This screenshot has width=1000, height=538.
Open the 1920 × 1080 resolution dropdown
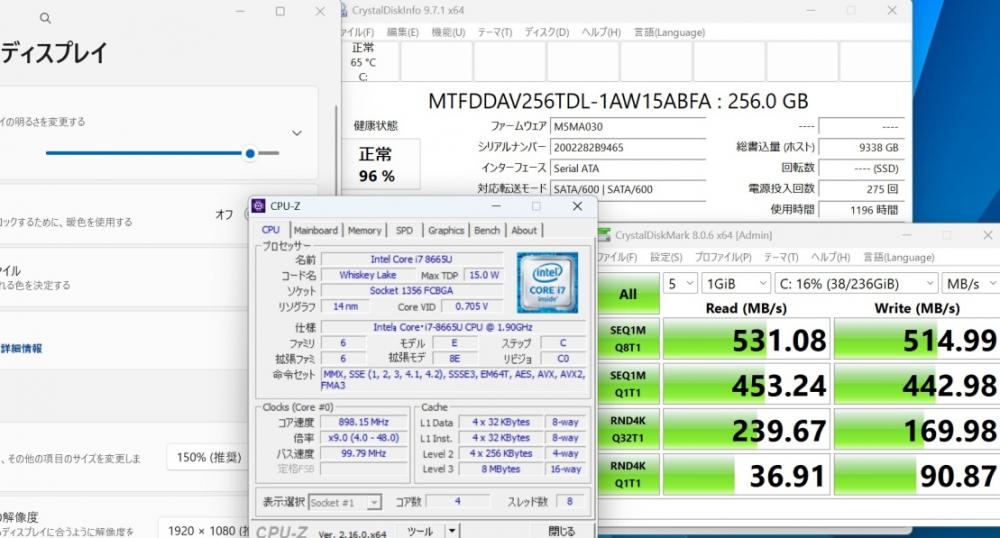click(x=204, y=530)
